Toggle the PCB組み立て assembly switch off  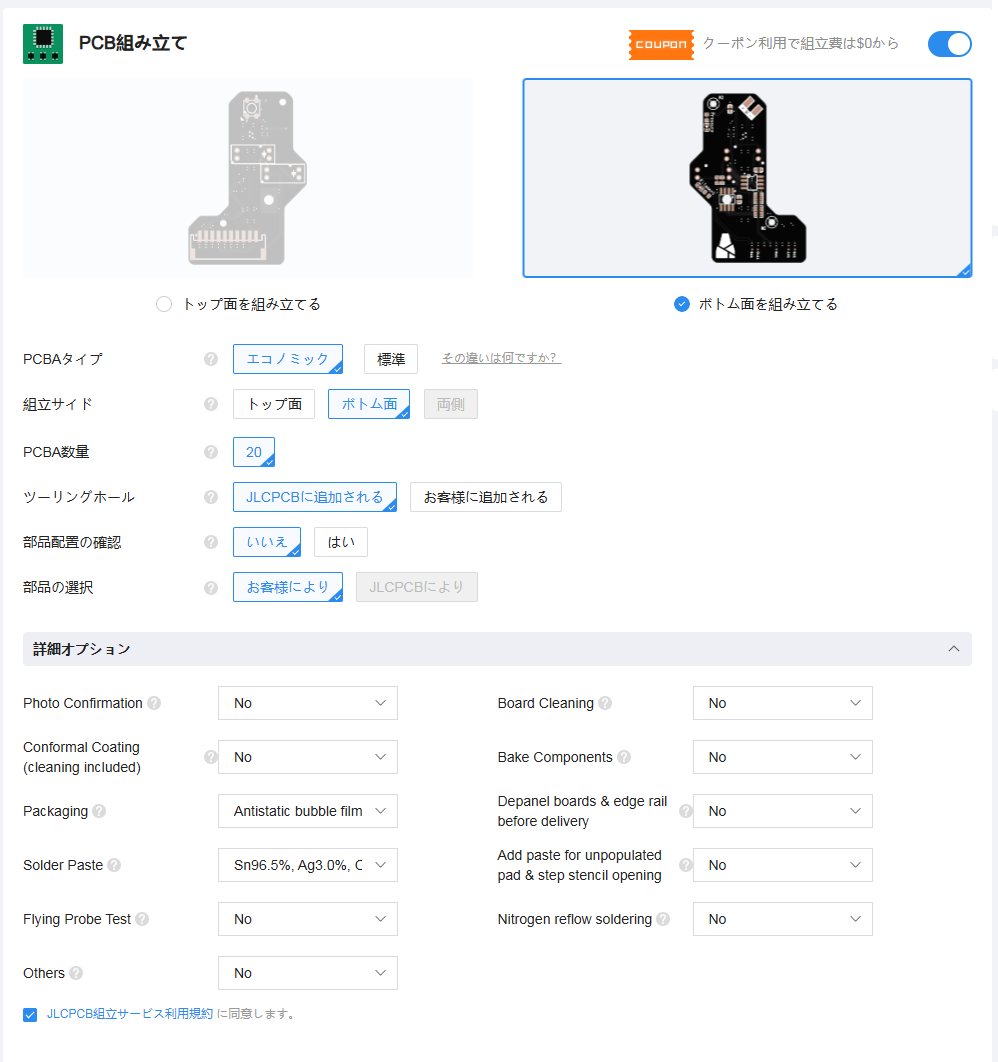tap(949, 44)
